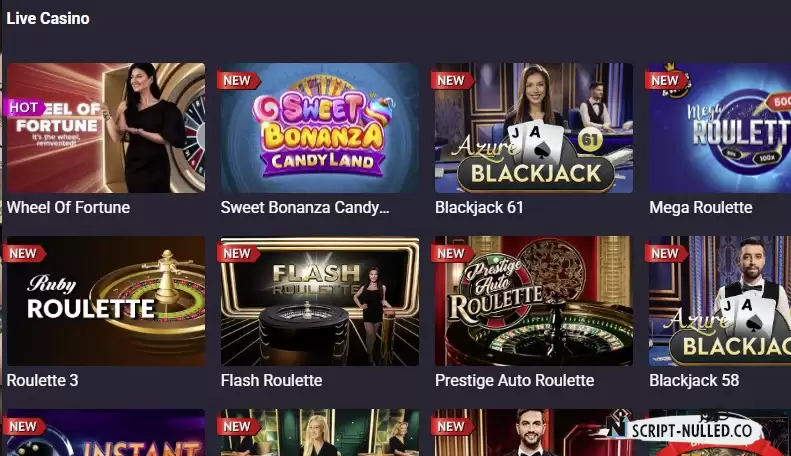The height and width of the screenshot is (456, 791).
Task: Click the Wheel Of Fortune title link
Action: click(68, 207)
